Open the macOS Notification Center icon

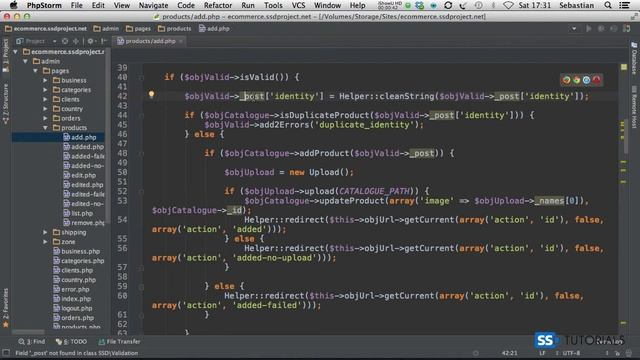[x=624, y=5]
